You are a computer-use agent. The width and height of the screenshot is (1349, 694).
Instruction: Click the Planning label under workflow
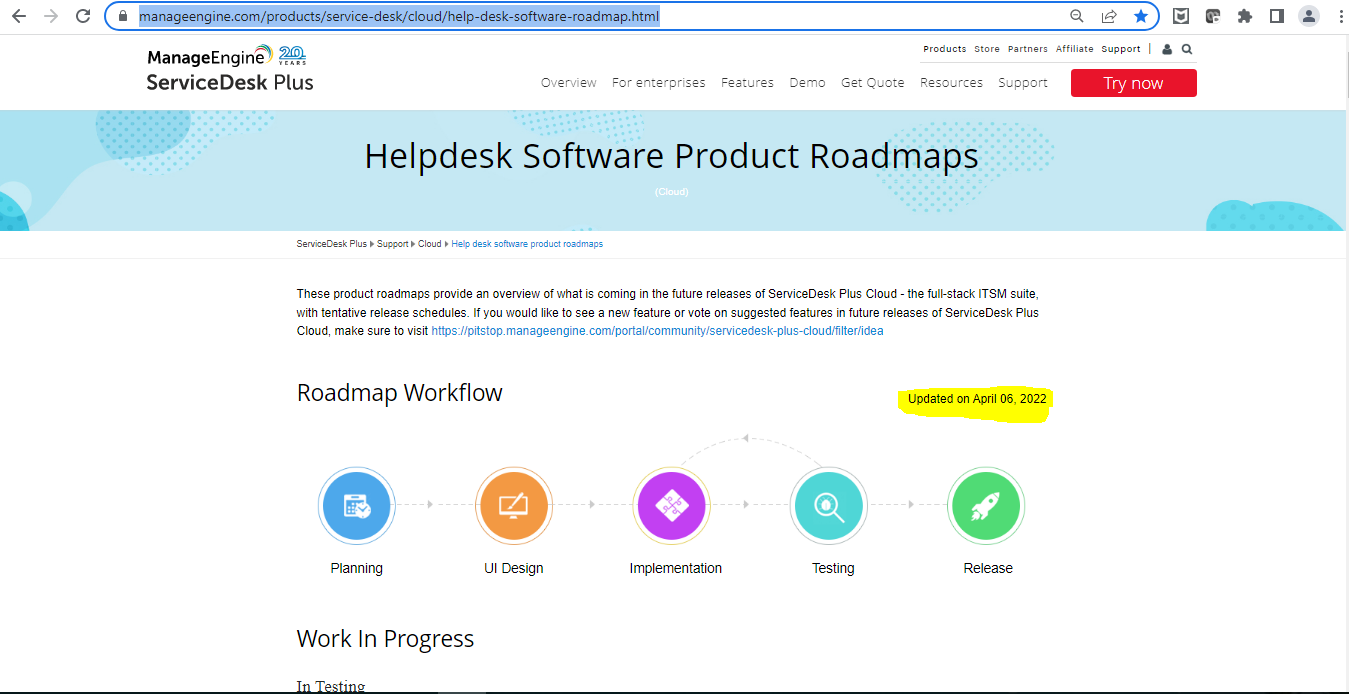click(x=357, y=568)
